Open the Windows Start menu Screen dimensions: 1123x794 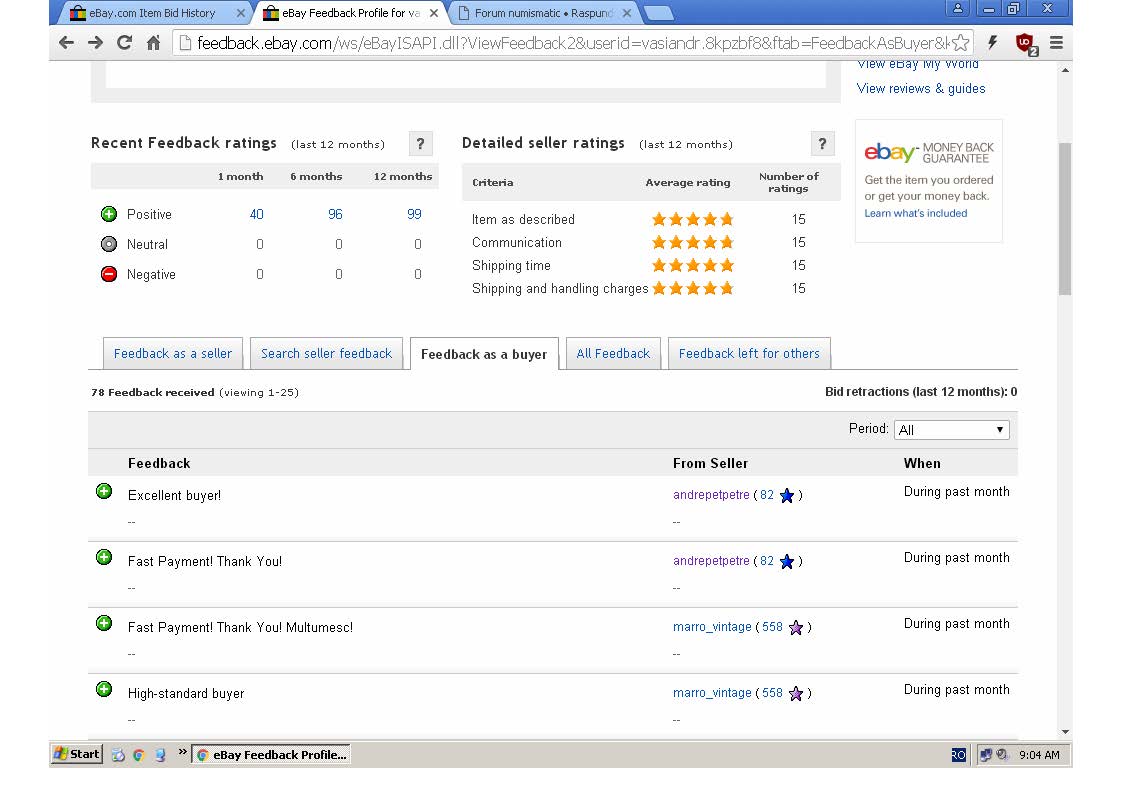click(77, 754)
